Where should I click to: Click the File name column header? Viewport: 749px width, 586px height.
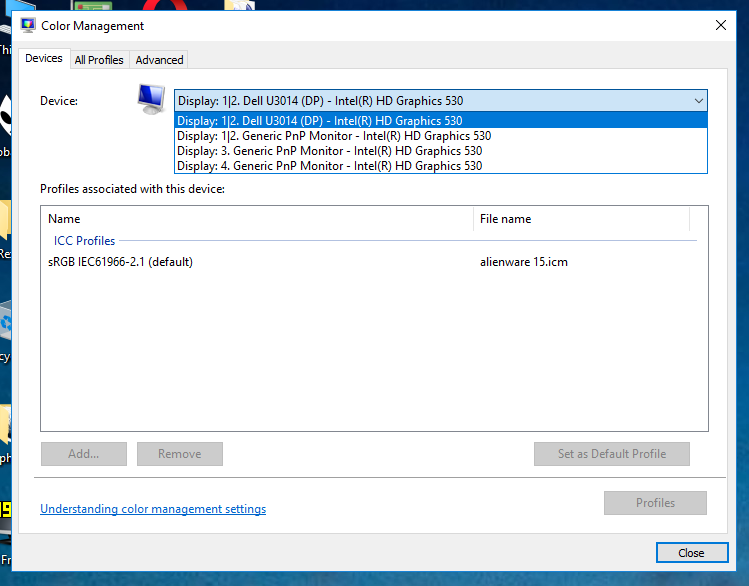pyautogui.click(x=581, y=219)
